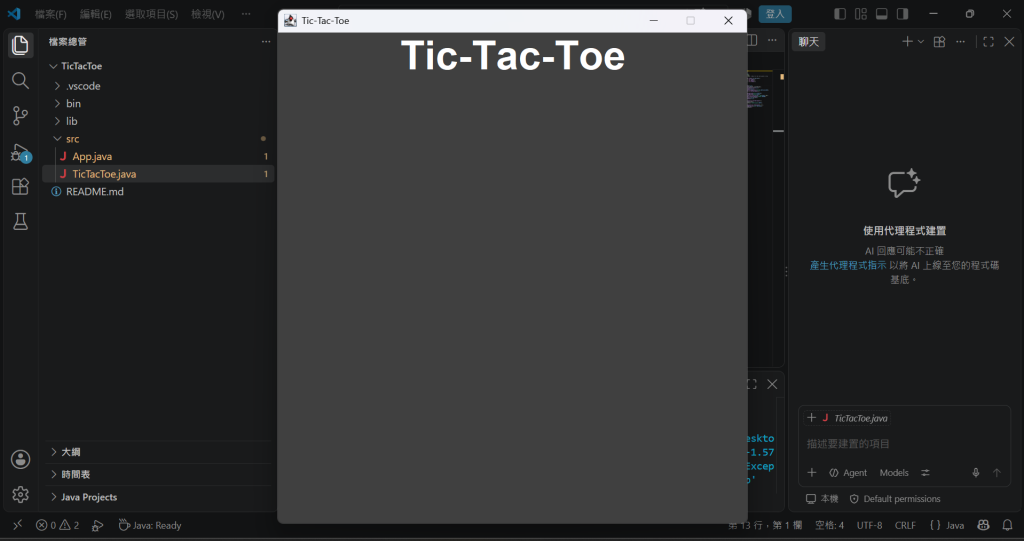Viewport: 1024px width, 541px height.
Task: Open the Source Control view icon
Action: (20, 116)
